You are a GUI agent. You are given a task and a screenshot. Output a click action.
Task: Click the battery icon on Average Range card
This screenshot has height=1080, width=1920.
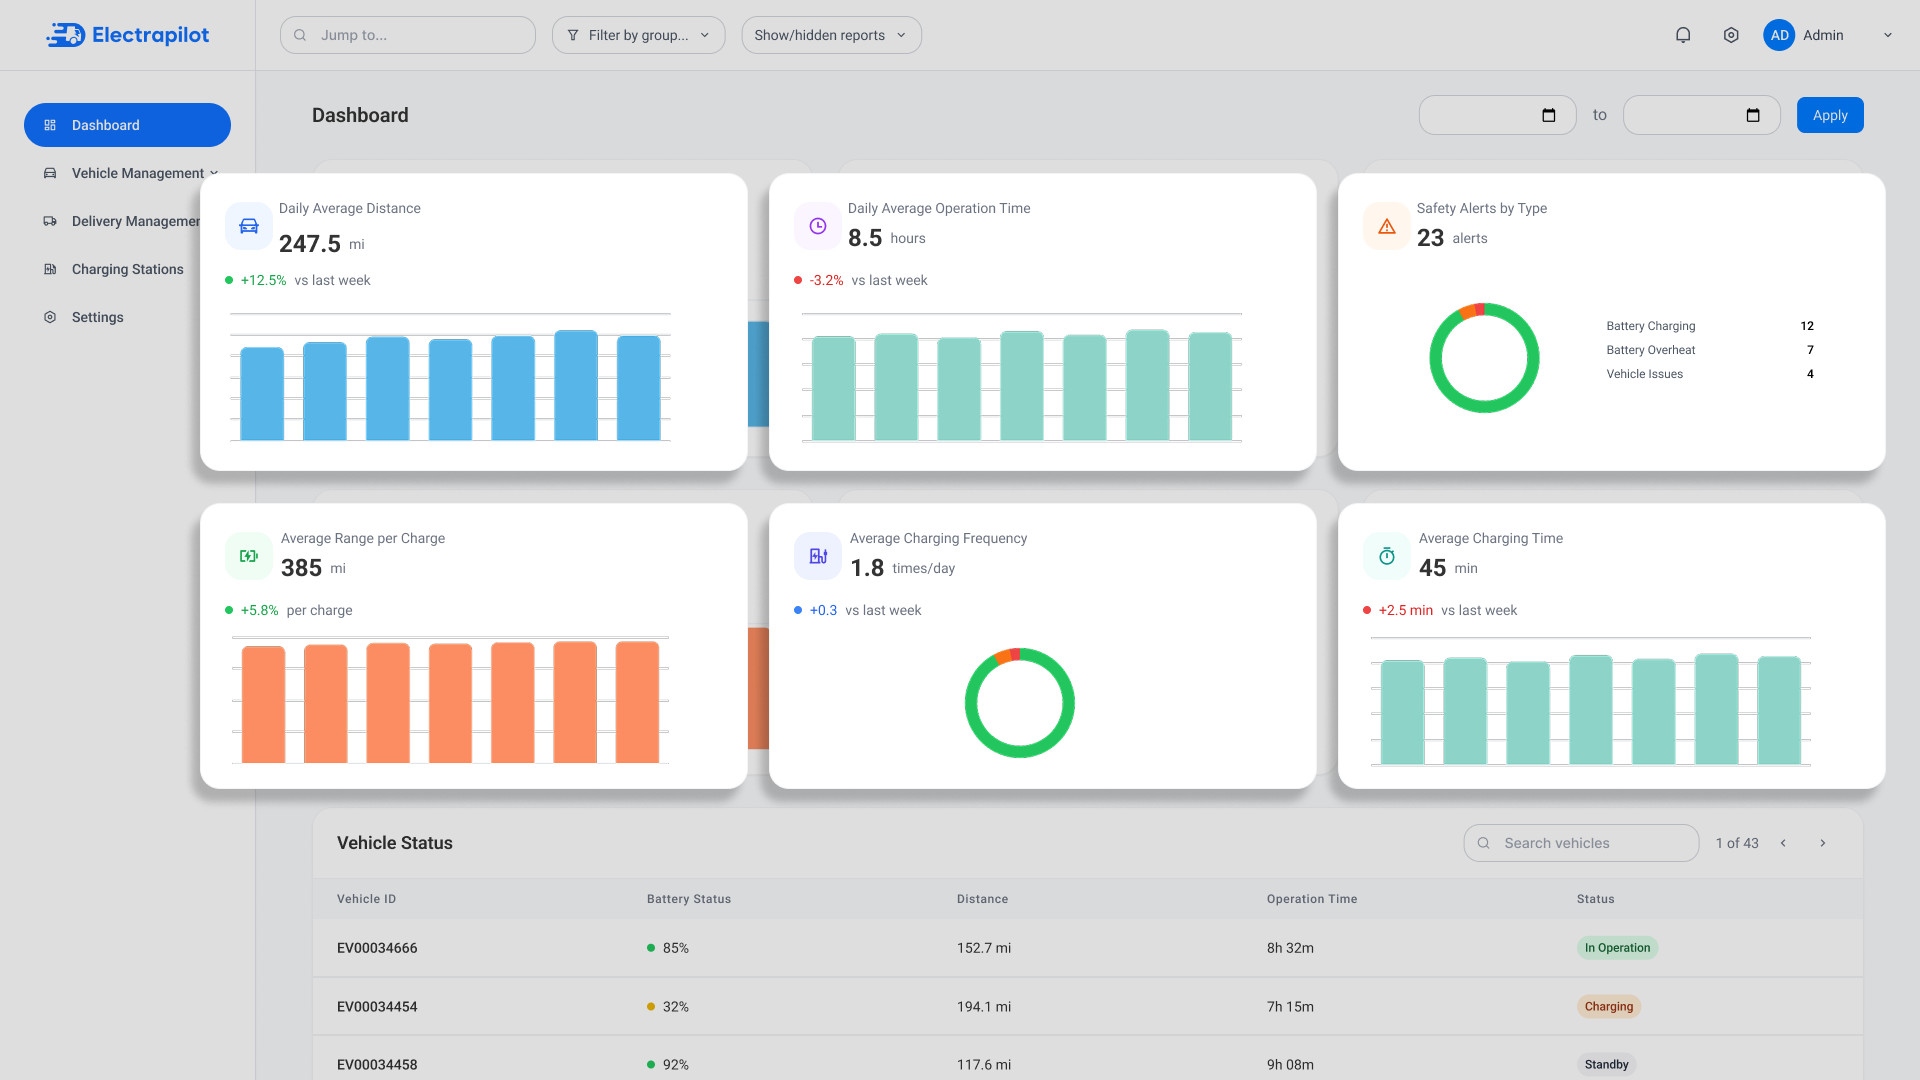pyautogui.click(x=249, y=556)
